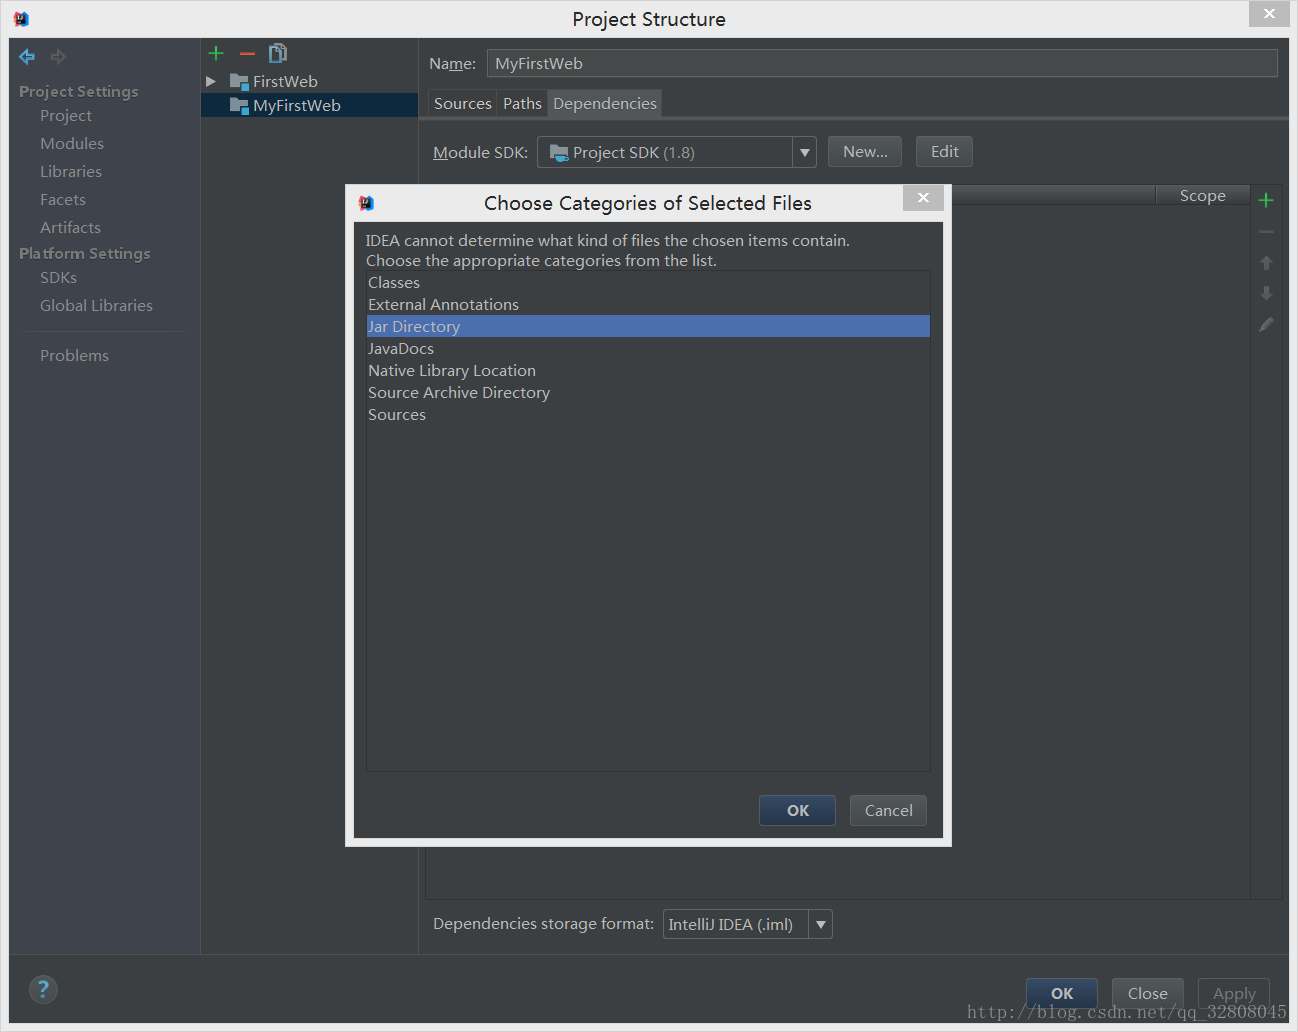Switch to the Paths tab
This screenshot has width=1298, height=1032.
click(x=522, y=103)
